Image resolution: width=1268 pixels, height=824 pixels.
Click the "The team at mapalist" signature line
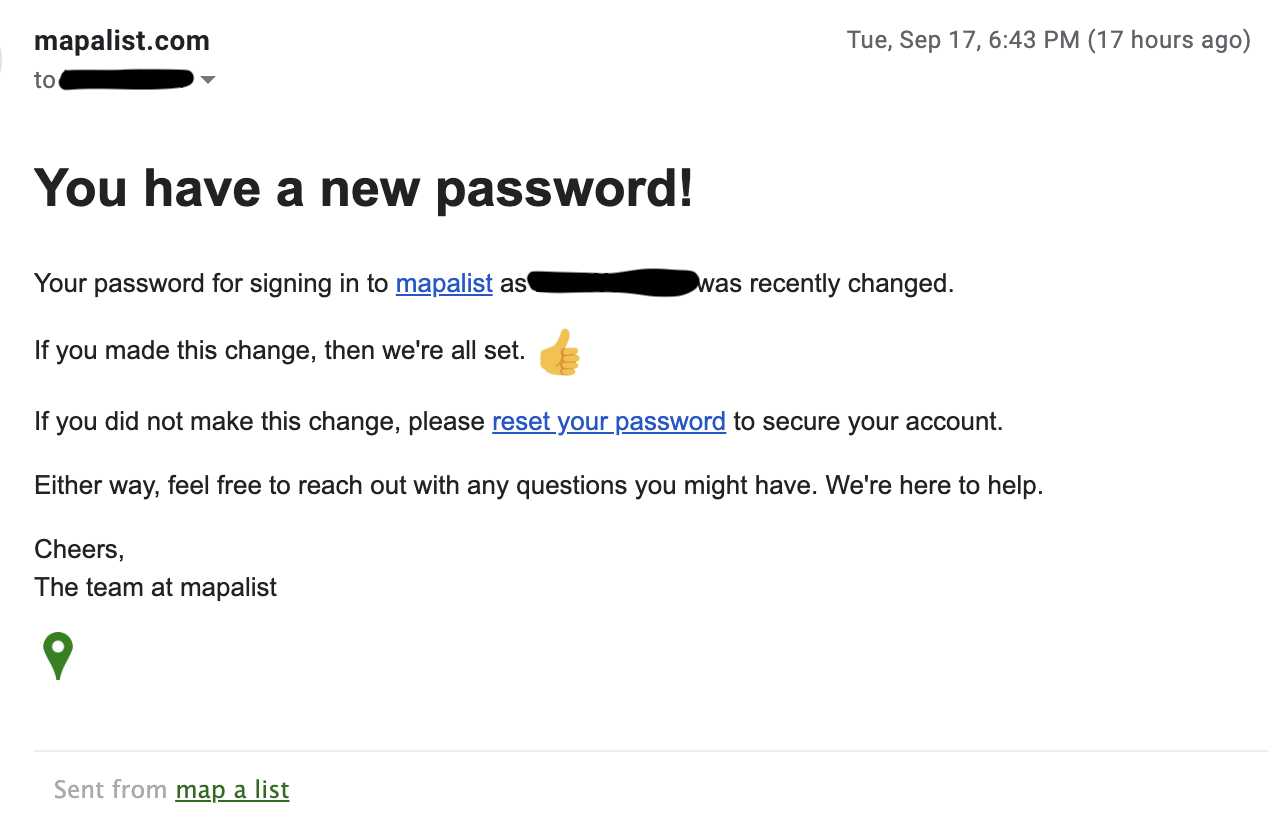(155, 587)
